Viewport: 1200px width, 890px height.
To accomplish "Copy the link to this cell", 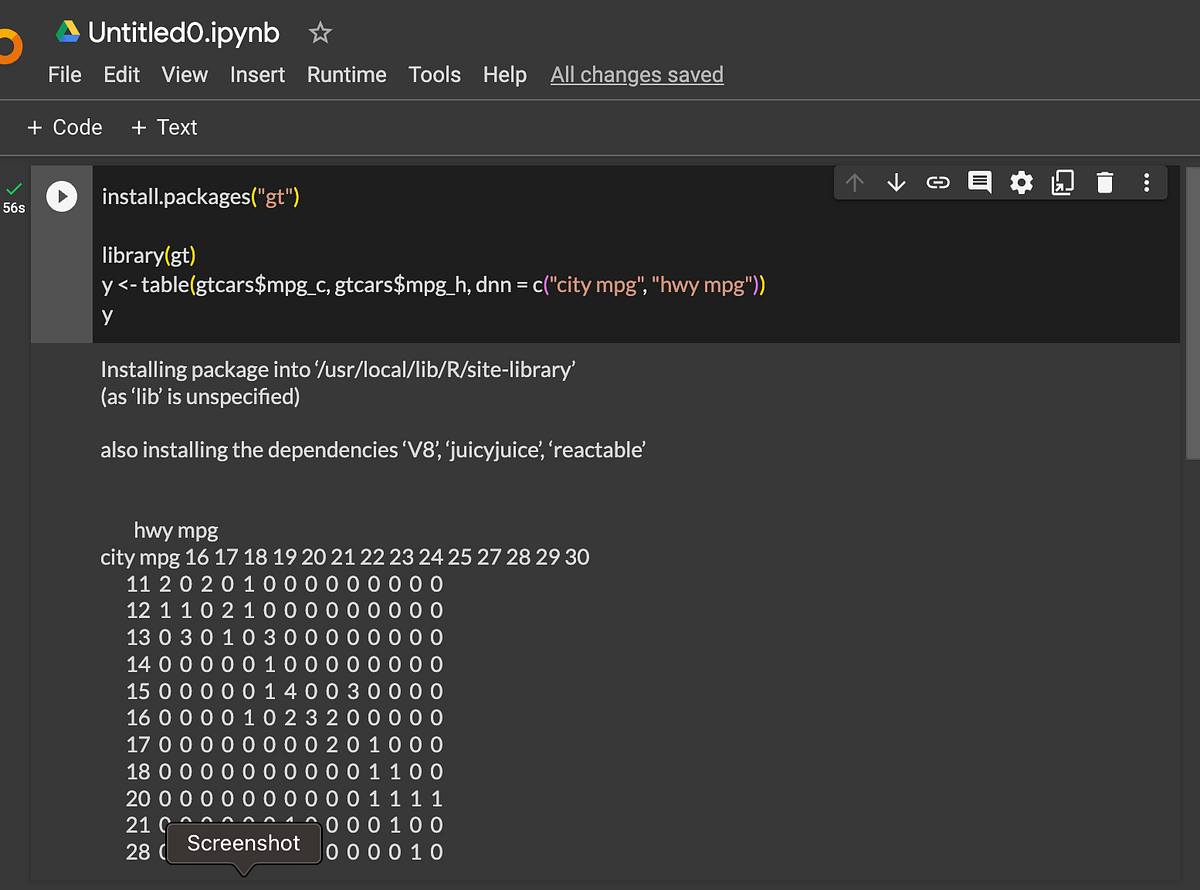I will click(938, 182).
